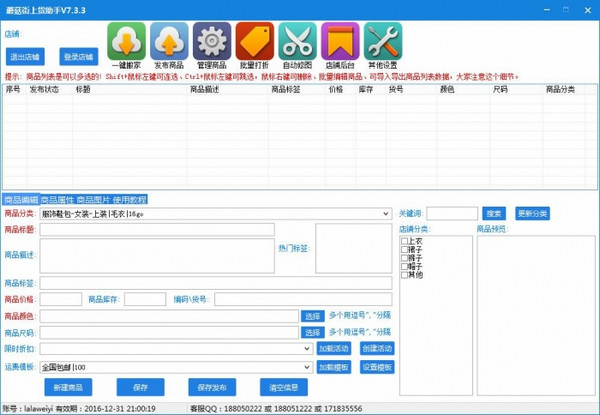
Task: Launch the 自动抠图 scissors tool
Action: [297, 42]
